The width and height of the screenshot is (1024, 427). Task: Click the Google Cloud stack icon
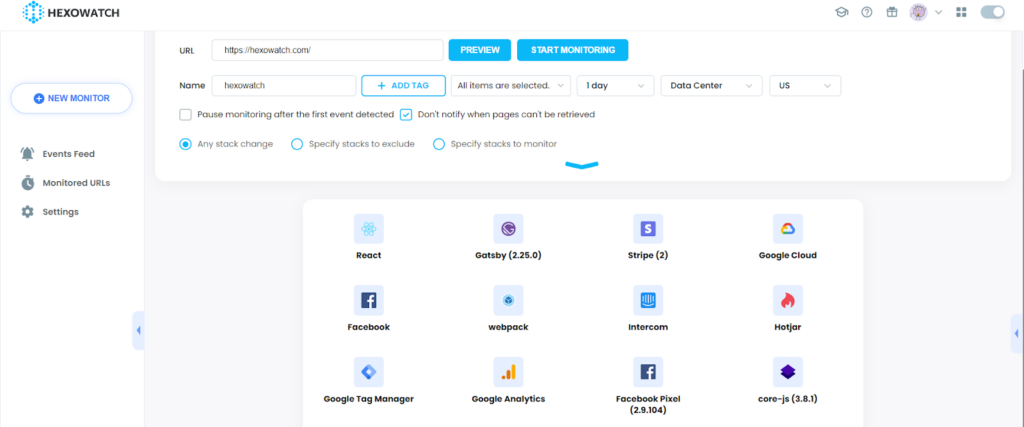[788, 229]
